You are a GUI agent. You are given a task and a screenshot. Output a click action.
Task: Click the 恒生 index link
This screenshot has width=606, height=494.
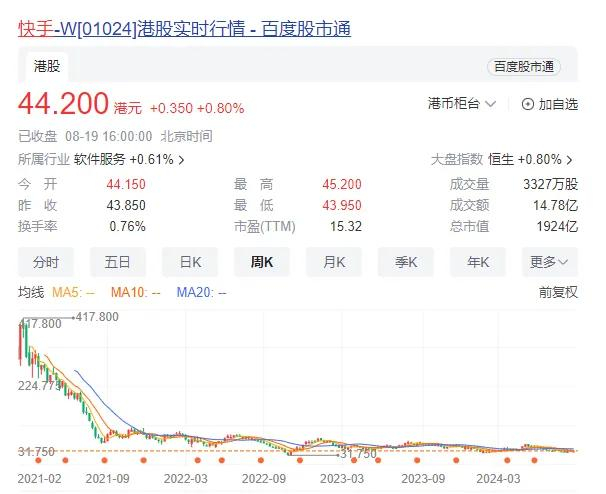tap(501, 159)
